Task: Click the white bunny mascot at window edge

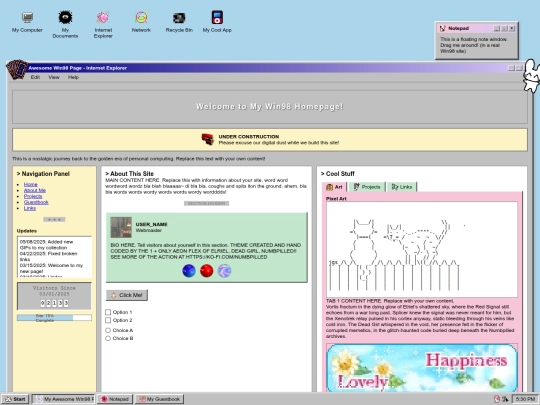Action: 531,76
